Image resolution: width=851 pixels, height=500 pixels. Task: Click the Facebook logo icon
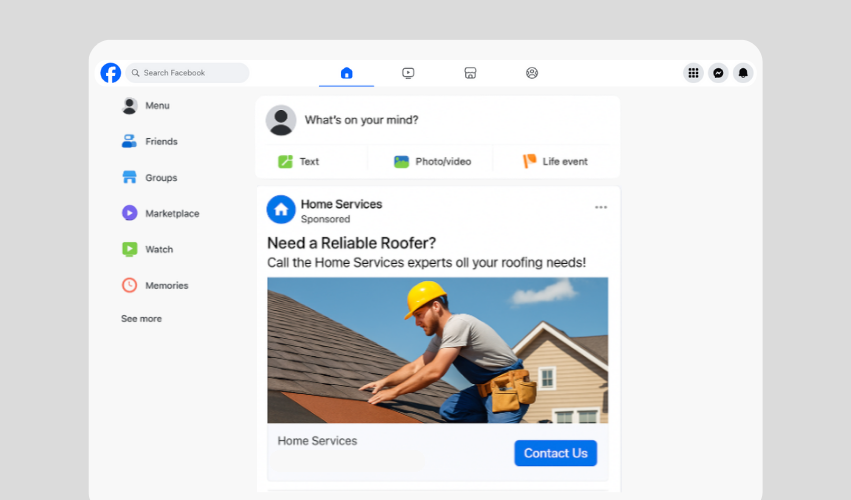110,73
